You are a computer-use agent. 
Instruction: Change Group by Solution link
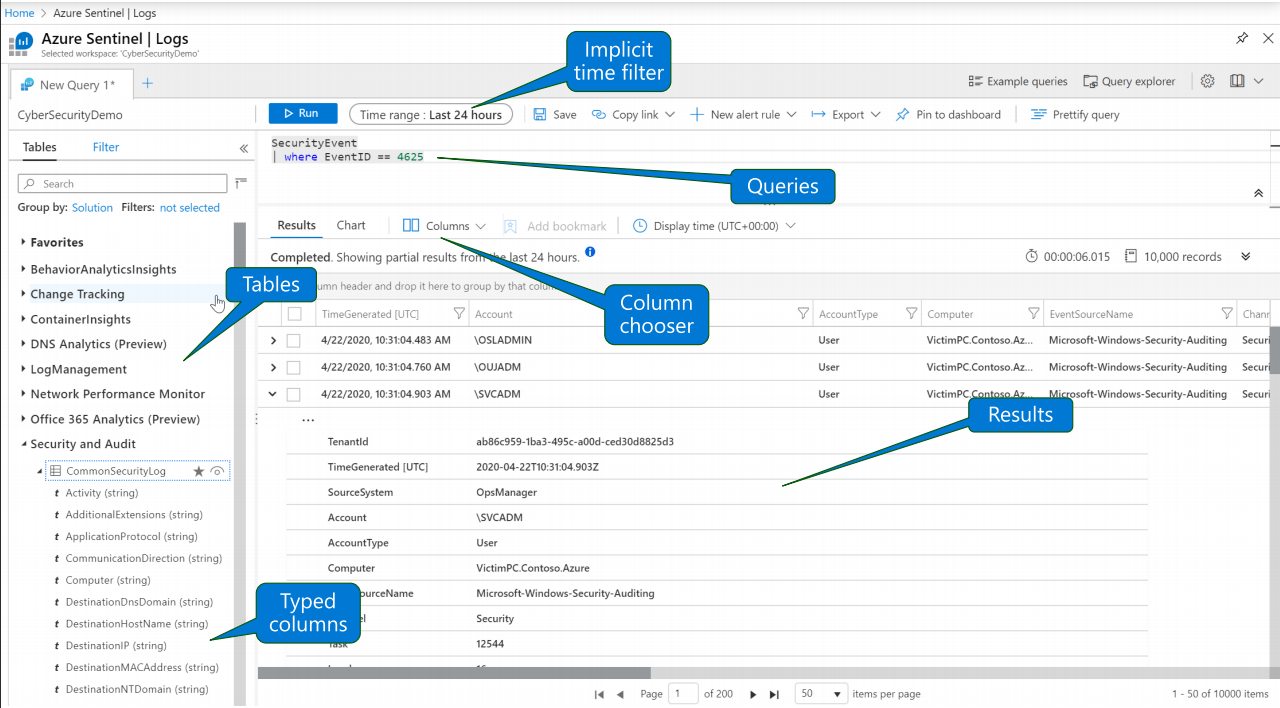coord(92,208)
